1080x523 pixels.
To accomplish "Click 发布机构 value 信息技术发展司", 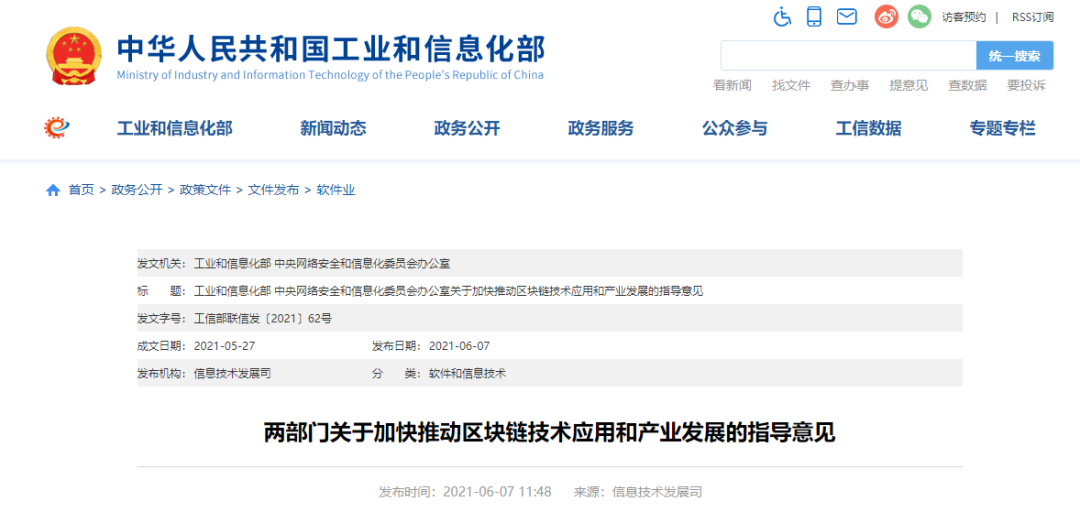I will (233, 373).
